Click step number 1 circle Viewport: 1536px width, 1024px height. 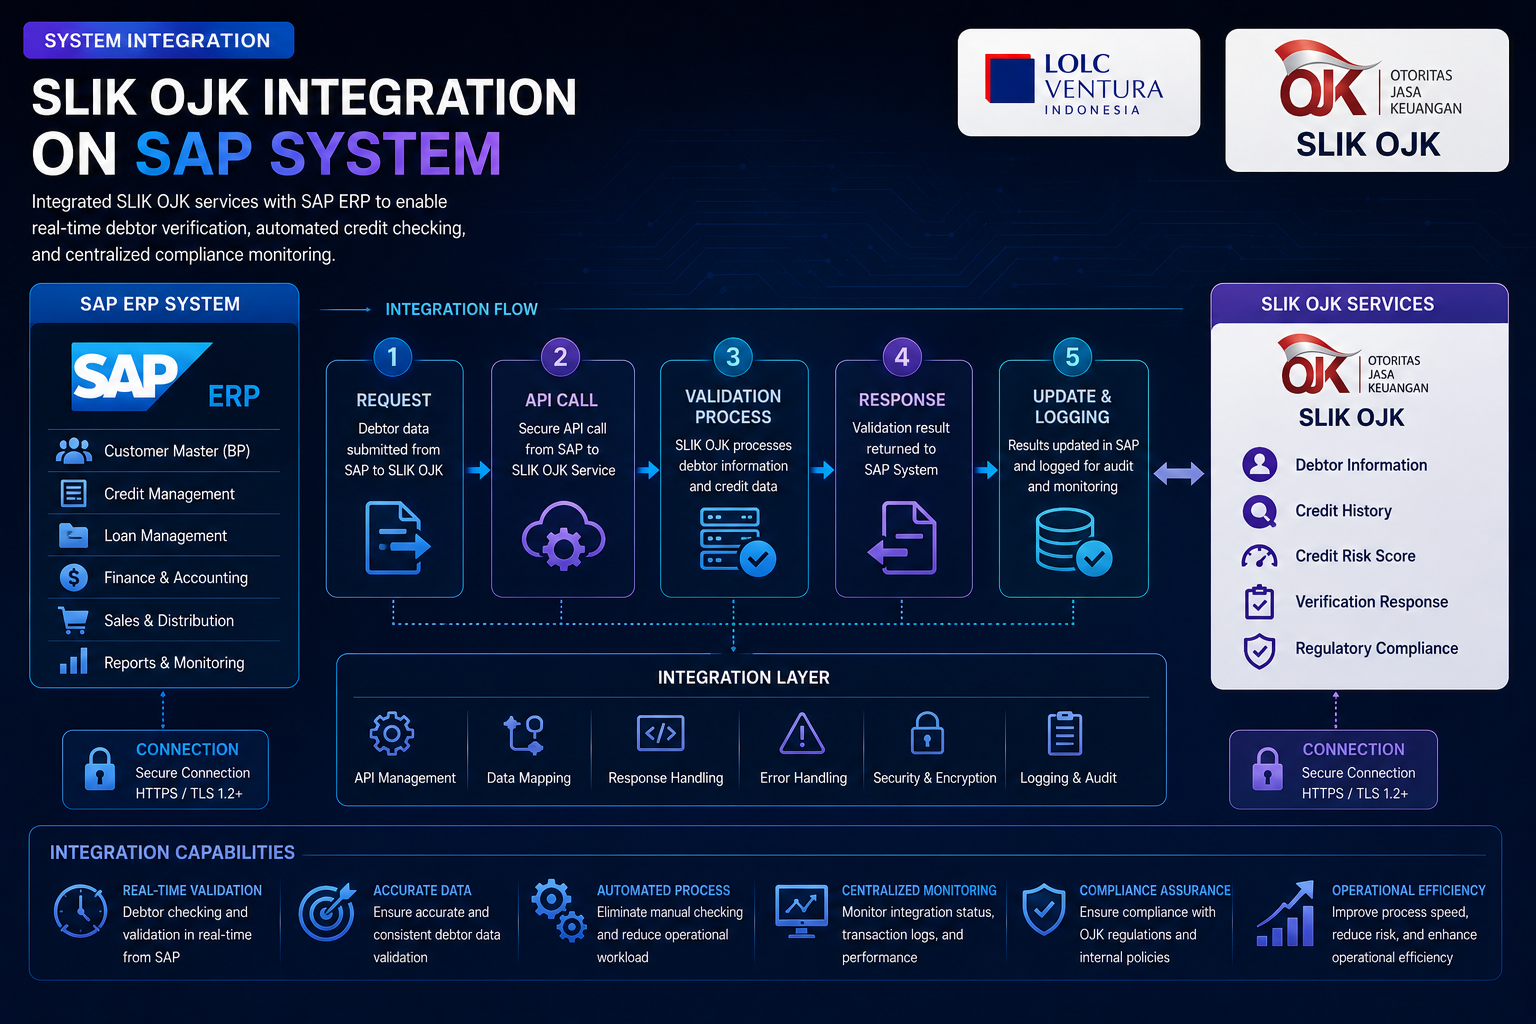click(393, 357)
